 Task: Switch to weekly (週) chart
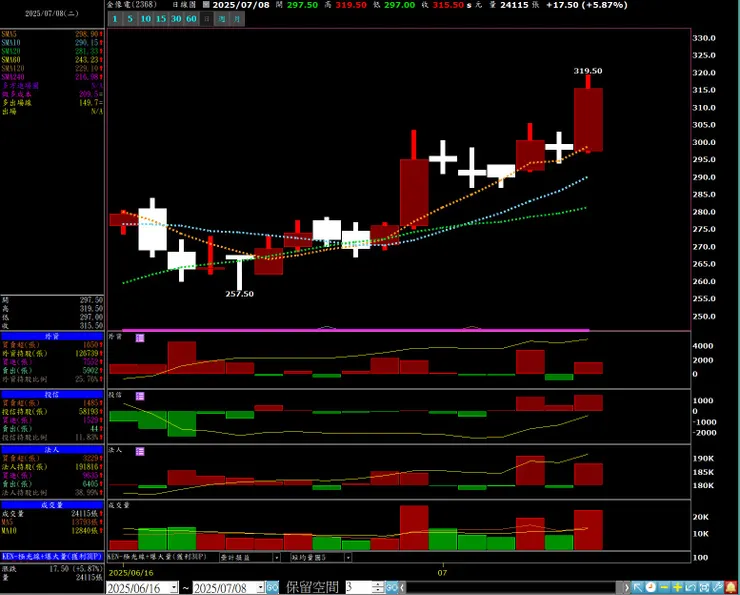(222, 19)
